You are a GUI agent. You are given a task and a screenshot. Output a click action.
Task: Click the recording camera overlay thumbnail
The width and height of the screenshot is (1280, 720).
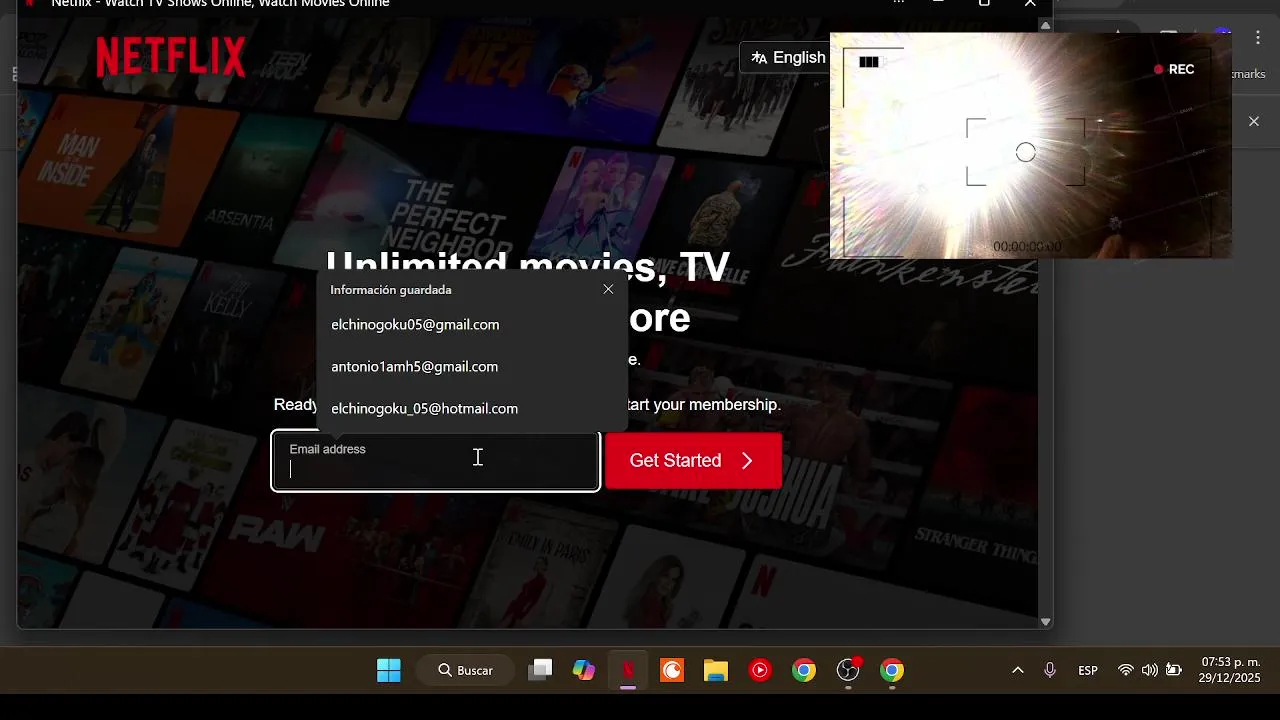1031,145
